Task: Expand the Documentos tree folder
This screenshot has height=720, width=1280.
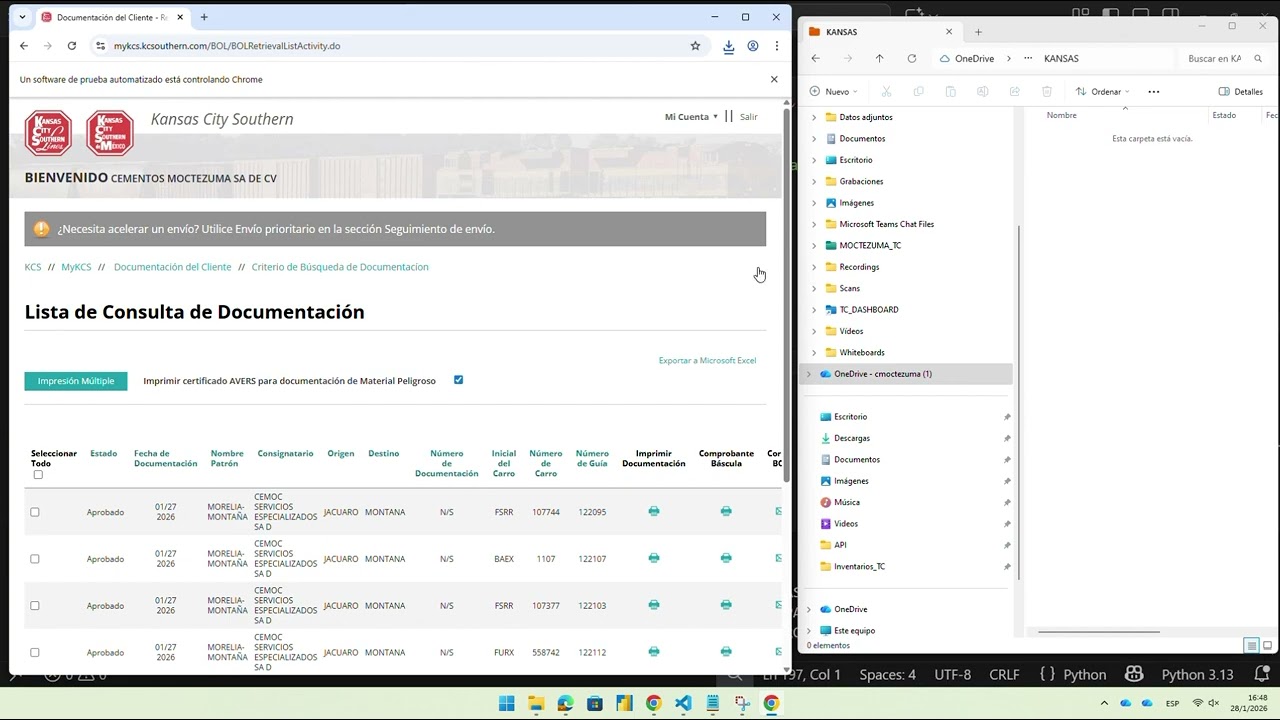Action: click(814, 139)
